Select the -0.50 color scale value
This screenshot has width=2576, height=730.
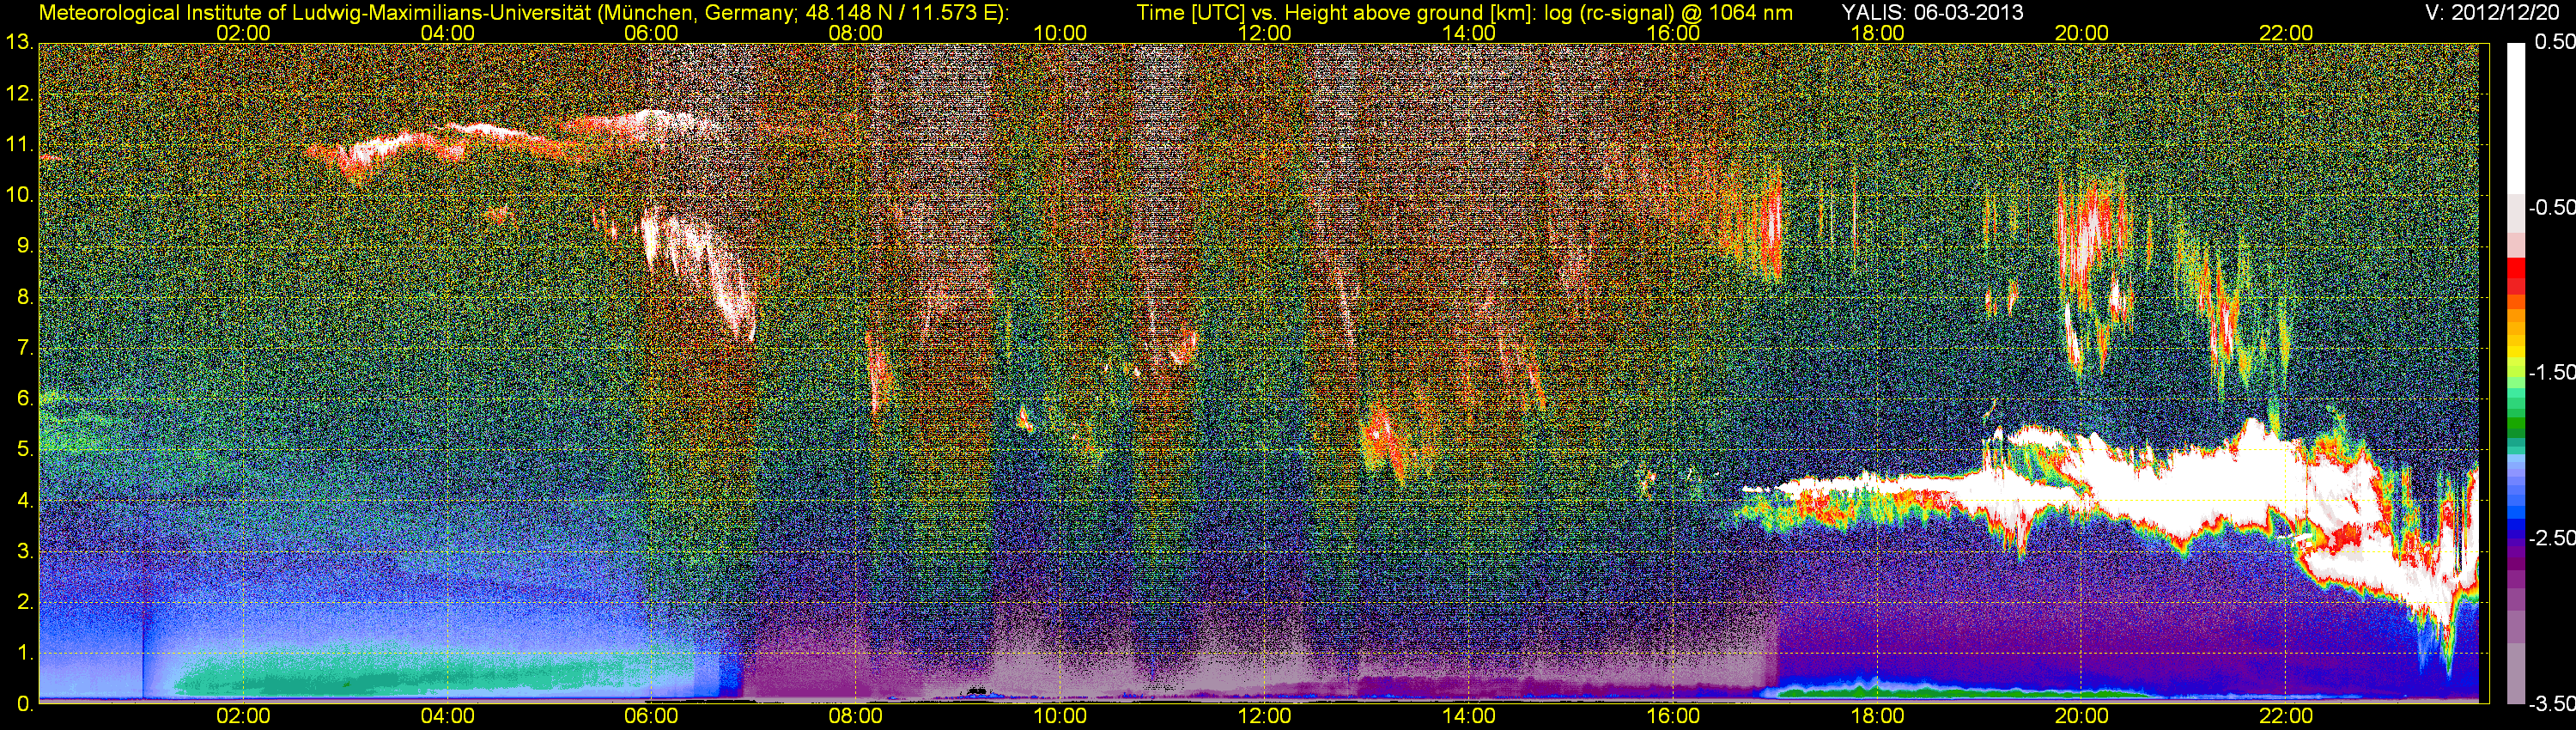[2551, 207]
